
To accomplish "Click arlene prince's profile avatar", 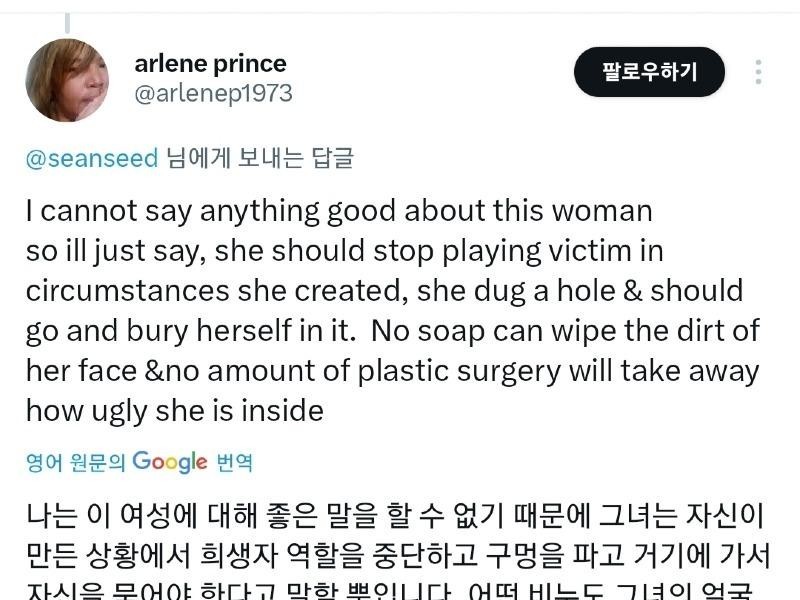I will coord(67,80).
